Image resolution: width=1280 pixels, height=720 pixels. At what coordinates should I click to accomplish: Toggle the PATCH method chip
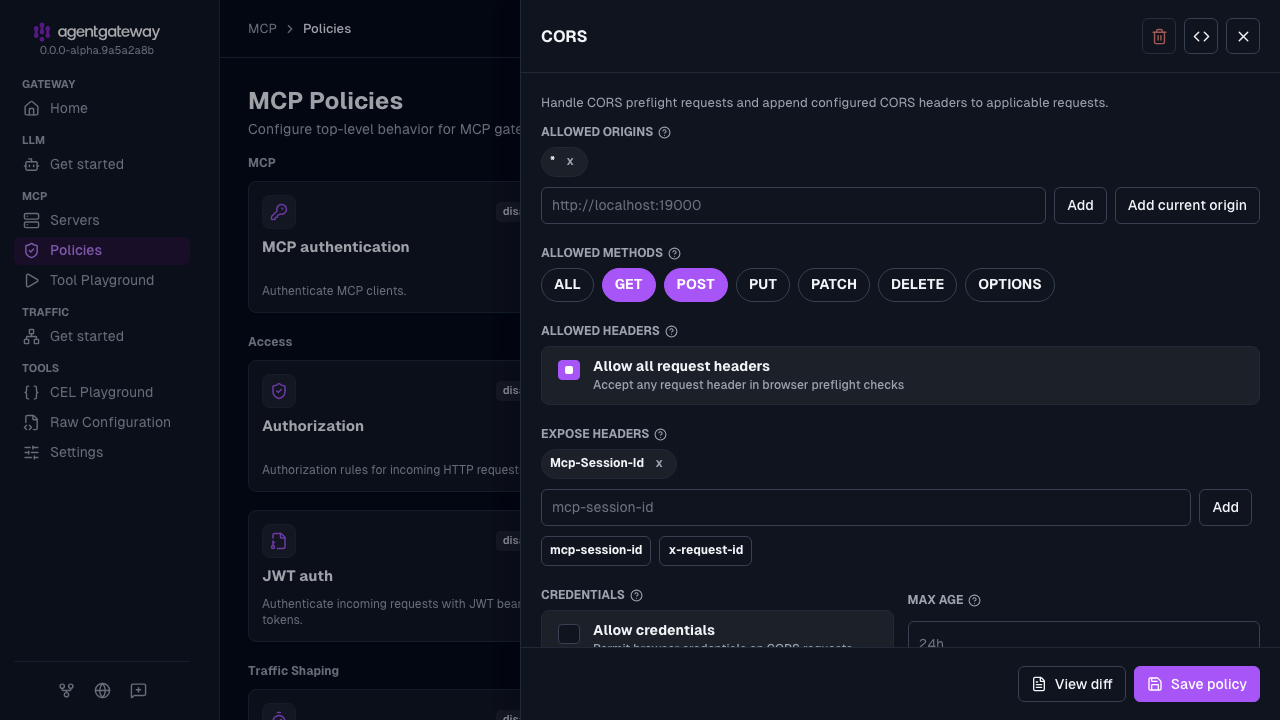coord(834,285)
